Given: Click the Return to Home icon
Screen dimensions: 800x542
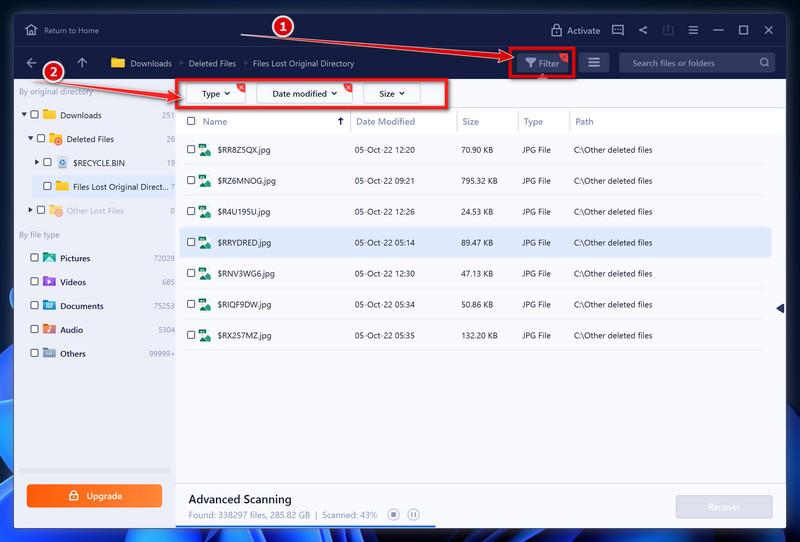Looking at the screenshot, I should coord(31,30).
